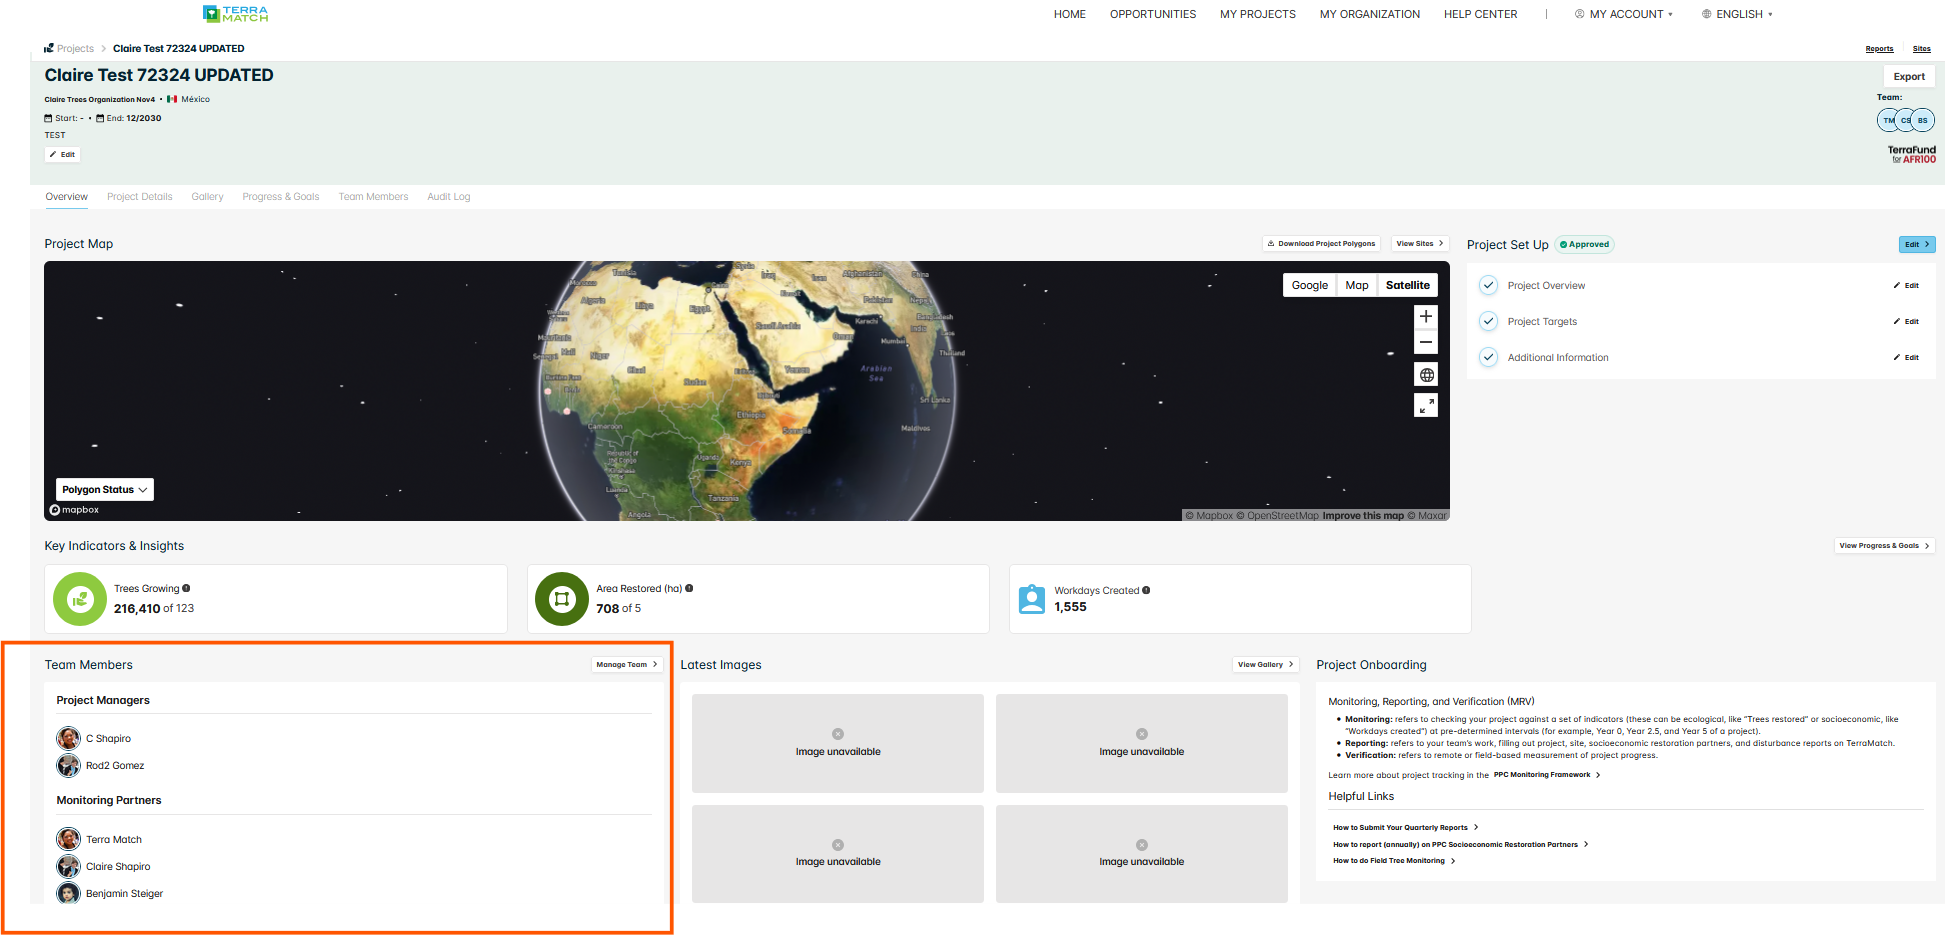The image size is (1945, 935).
Task: Open the Polygon Status dropdown
Action: click(105, 489)
